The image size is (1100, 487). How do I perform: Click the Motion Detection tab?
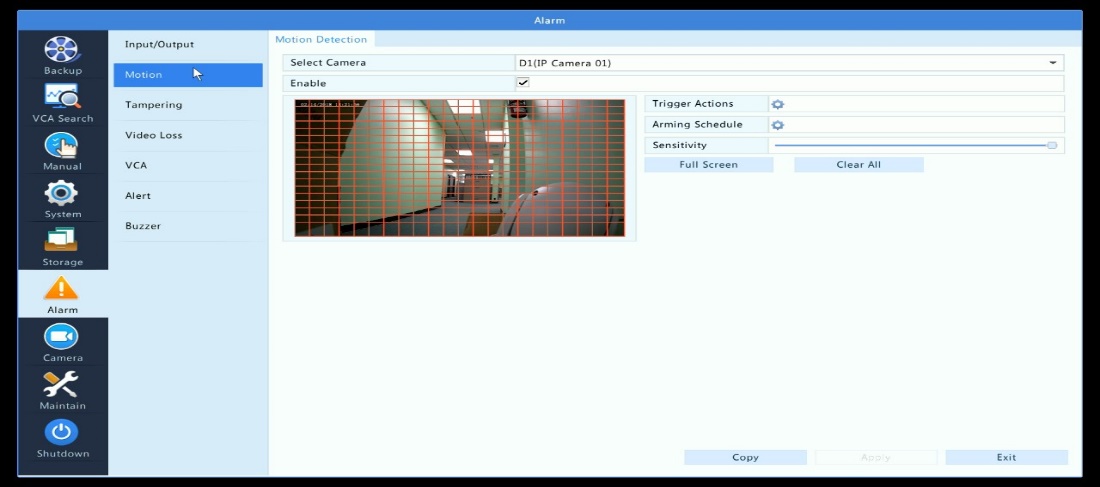tap(321, 40)
